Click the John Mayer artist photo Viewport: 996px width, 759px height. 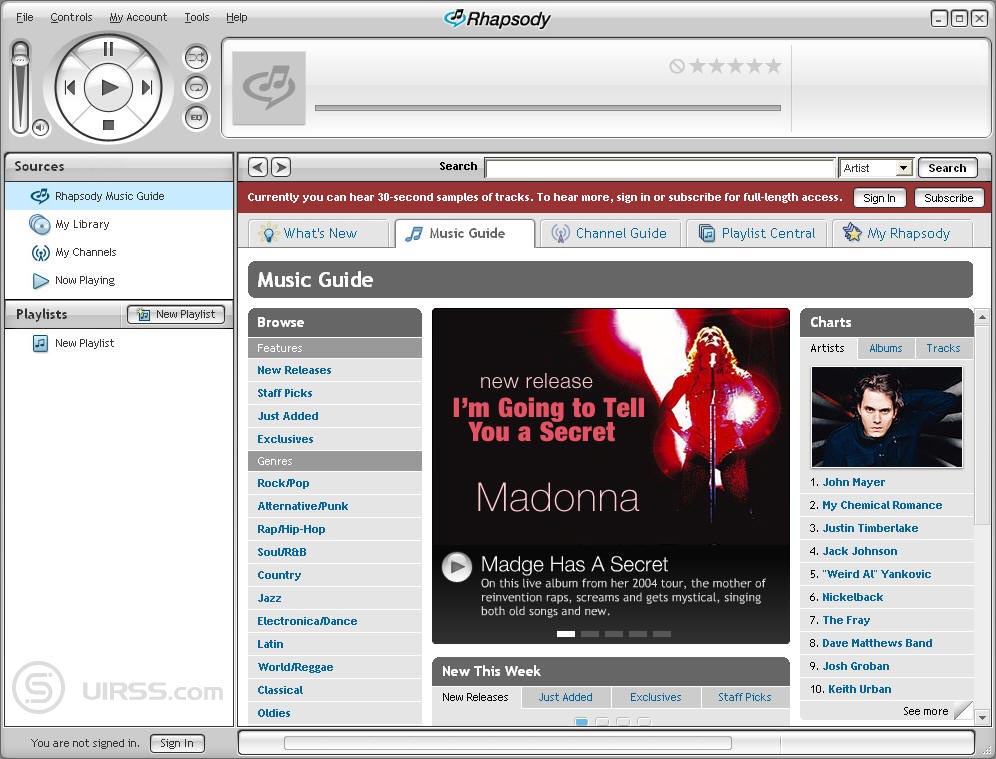(x=887, y=417)
